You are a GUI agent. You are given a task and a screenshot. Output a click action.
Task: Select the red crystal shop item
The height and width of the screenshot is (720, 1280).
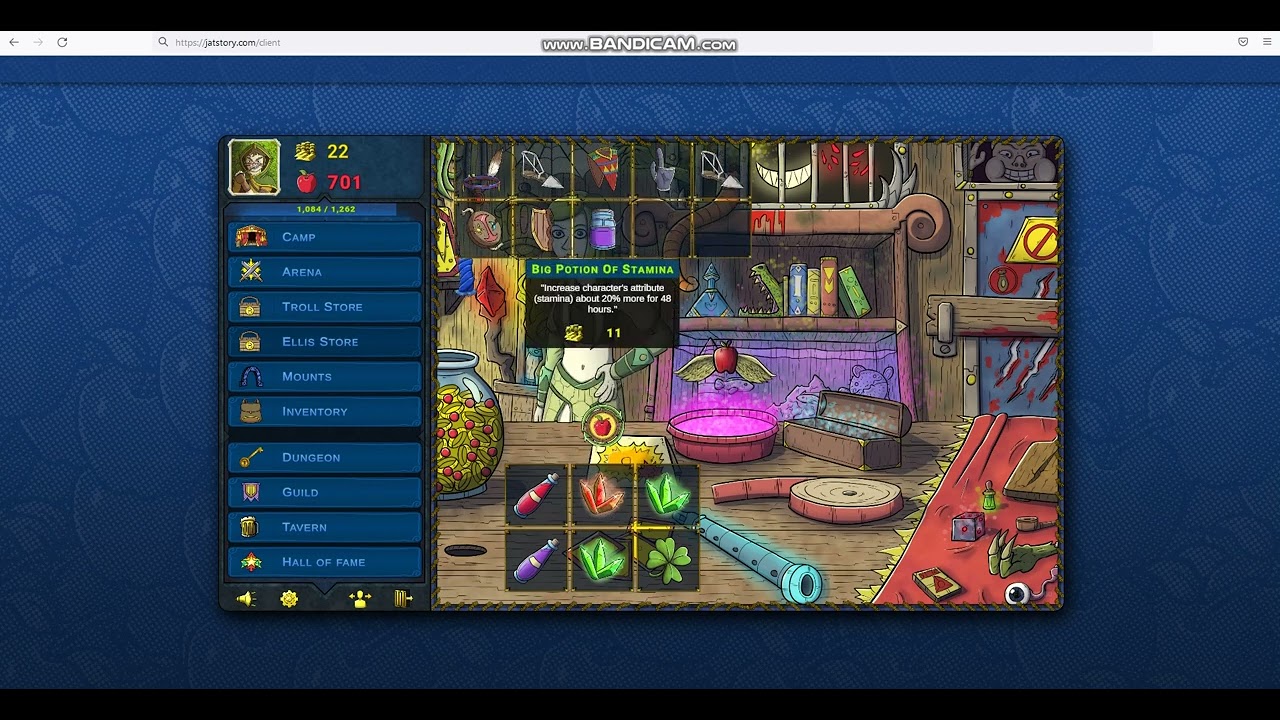[601, 496]
